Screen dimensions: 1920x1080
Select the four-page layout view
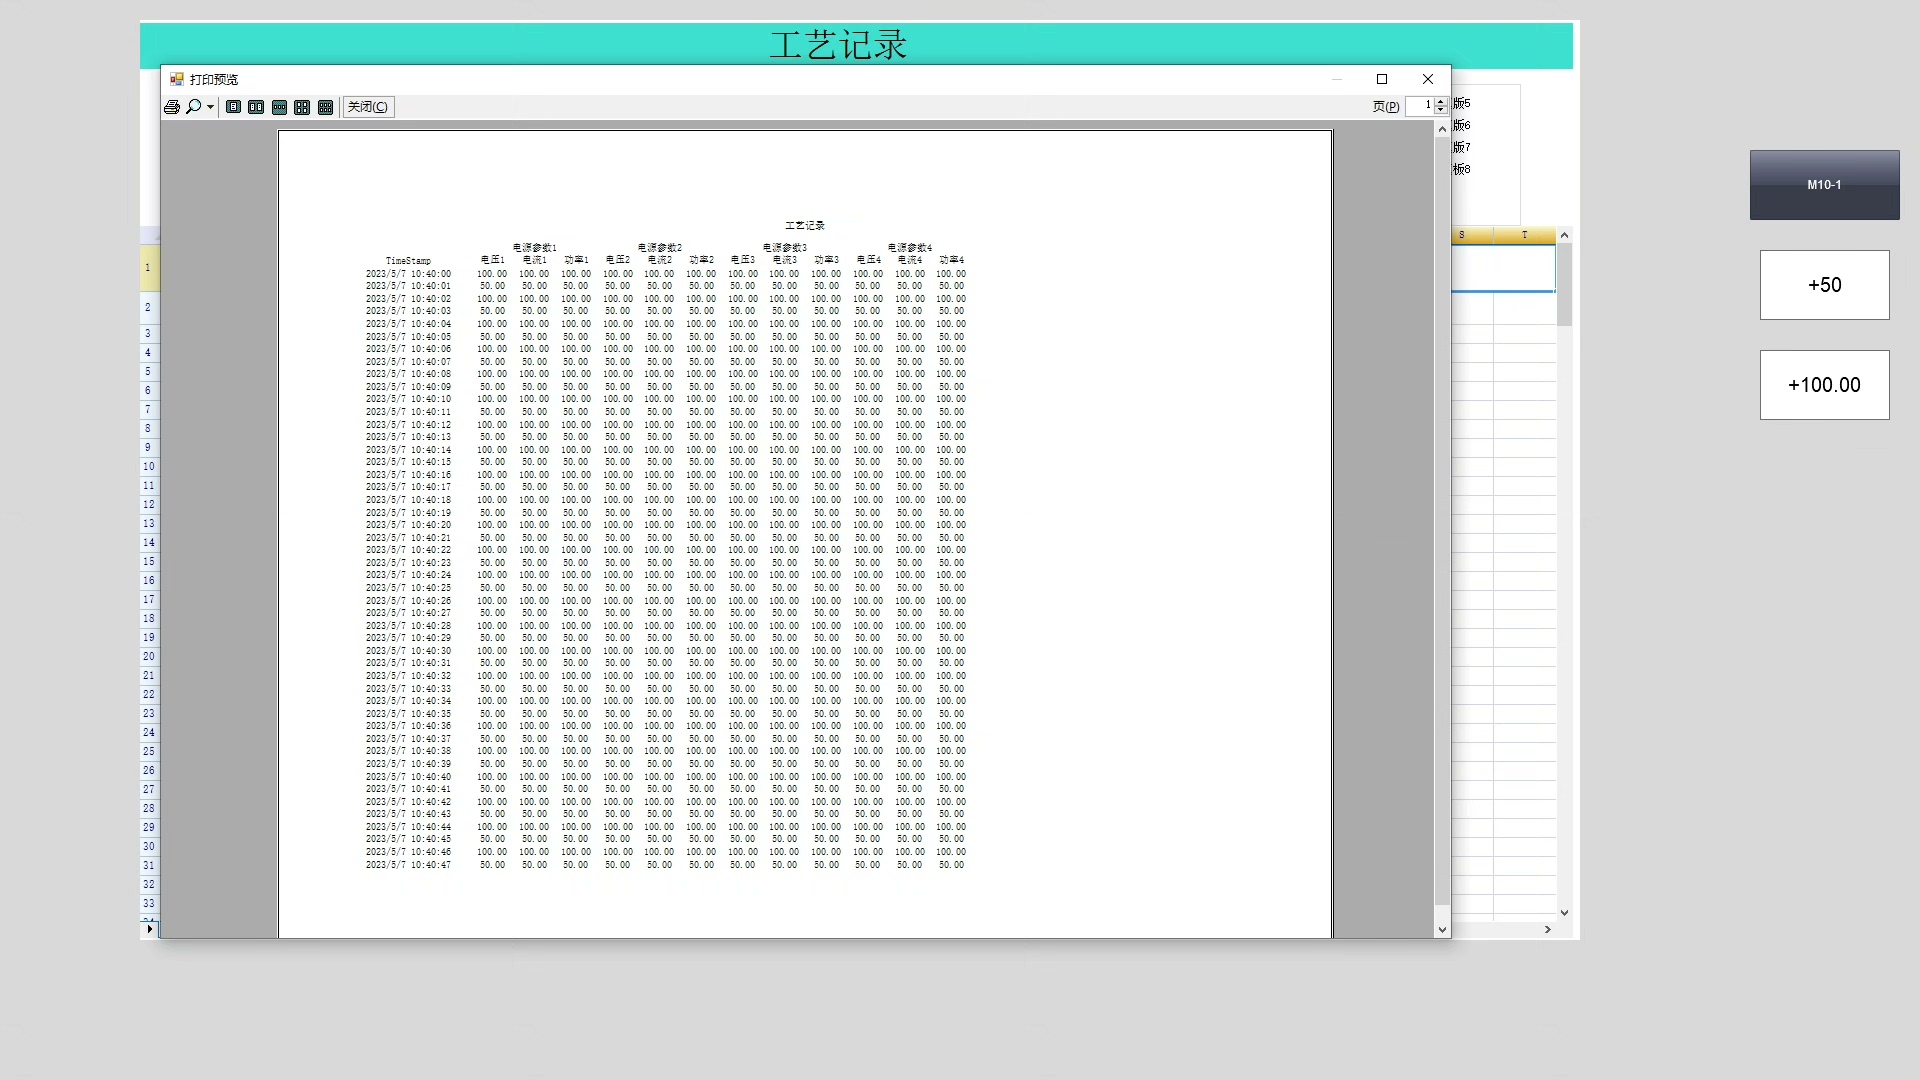pyautogui.click(x=302, y=107)
